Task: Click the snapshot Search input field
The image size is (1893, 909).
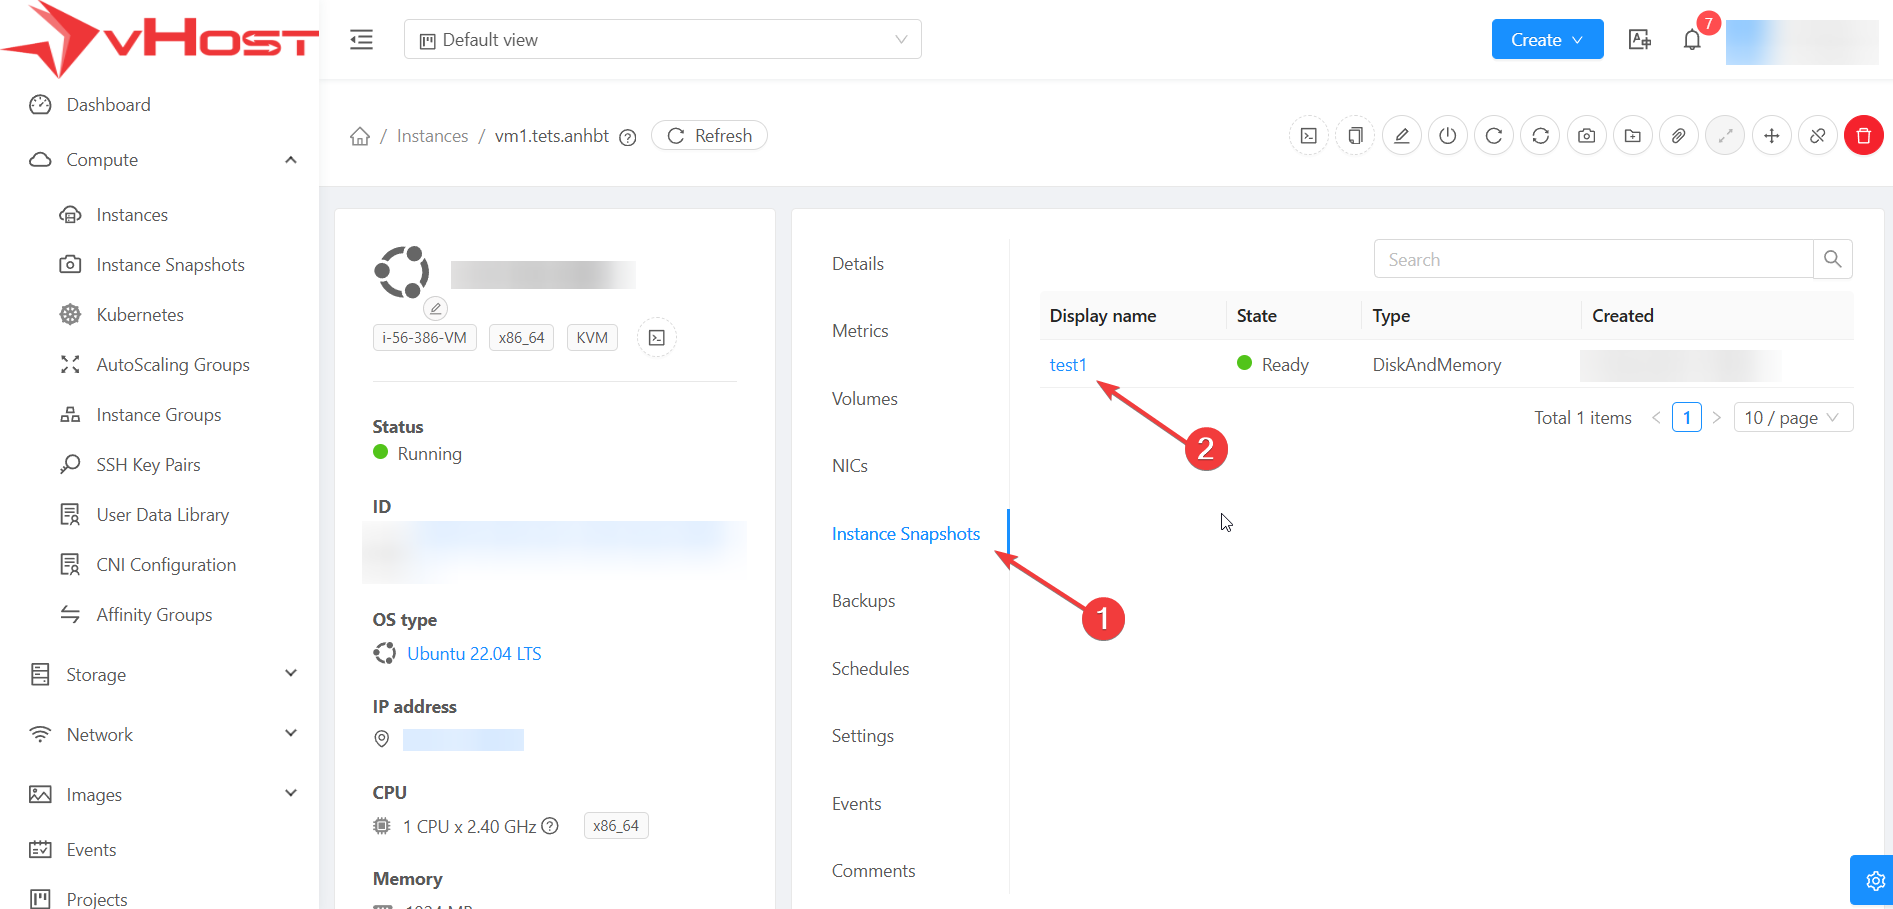Action: 1592,260
